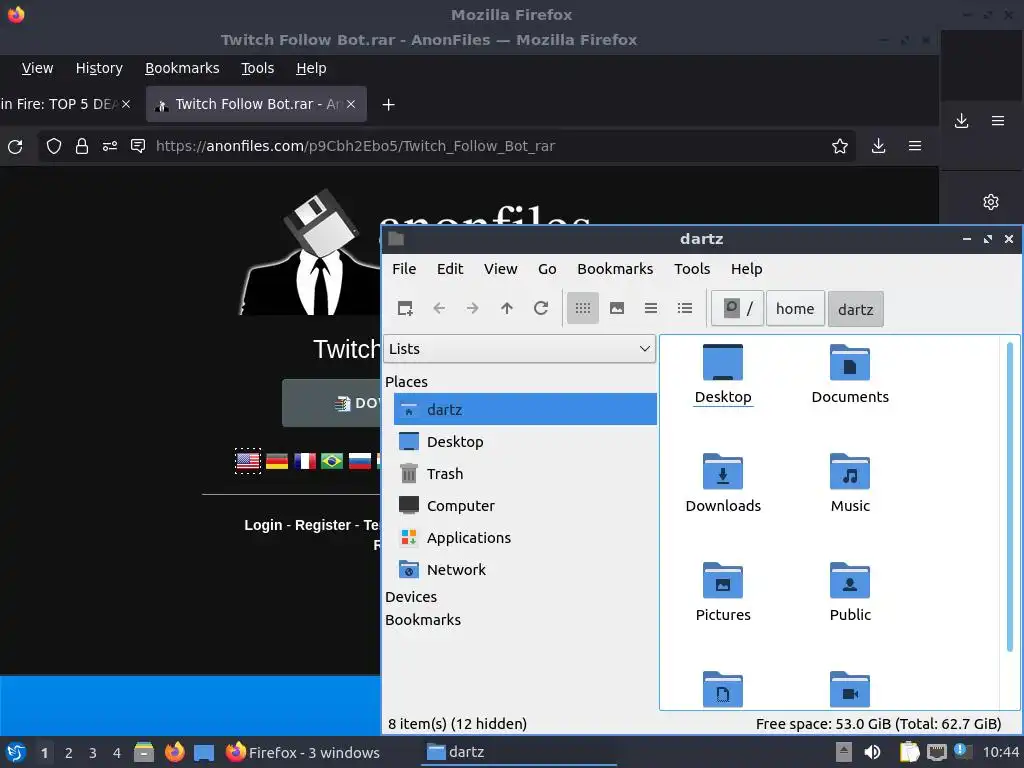Select the Brazilian flag language
Screen dimensions: 1024x768
click(x=332, y=461)
